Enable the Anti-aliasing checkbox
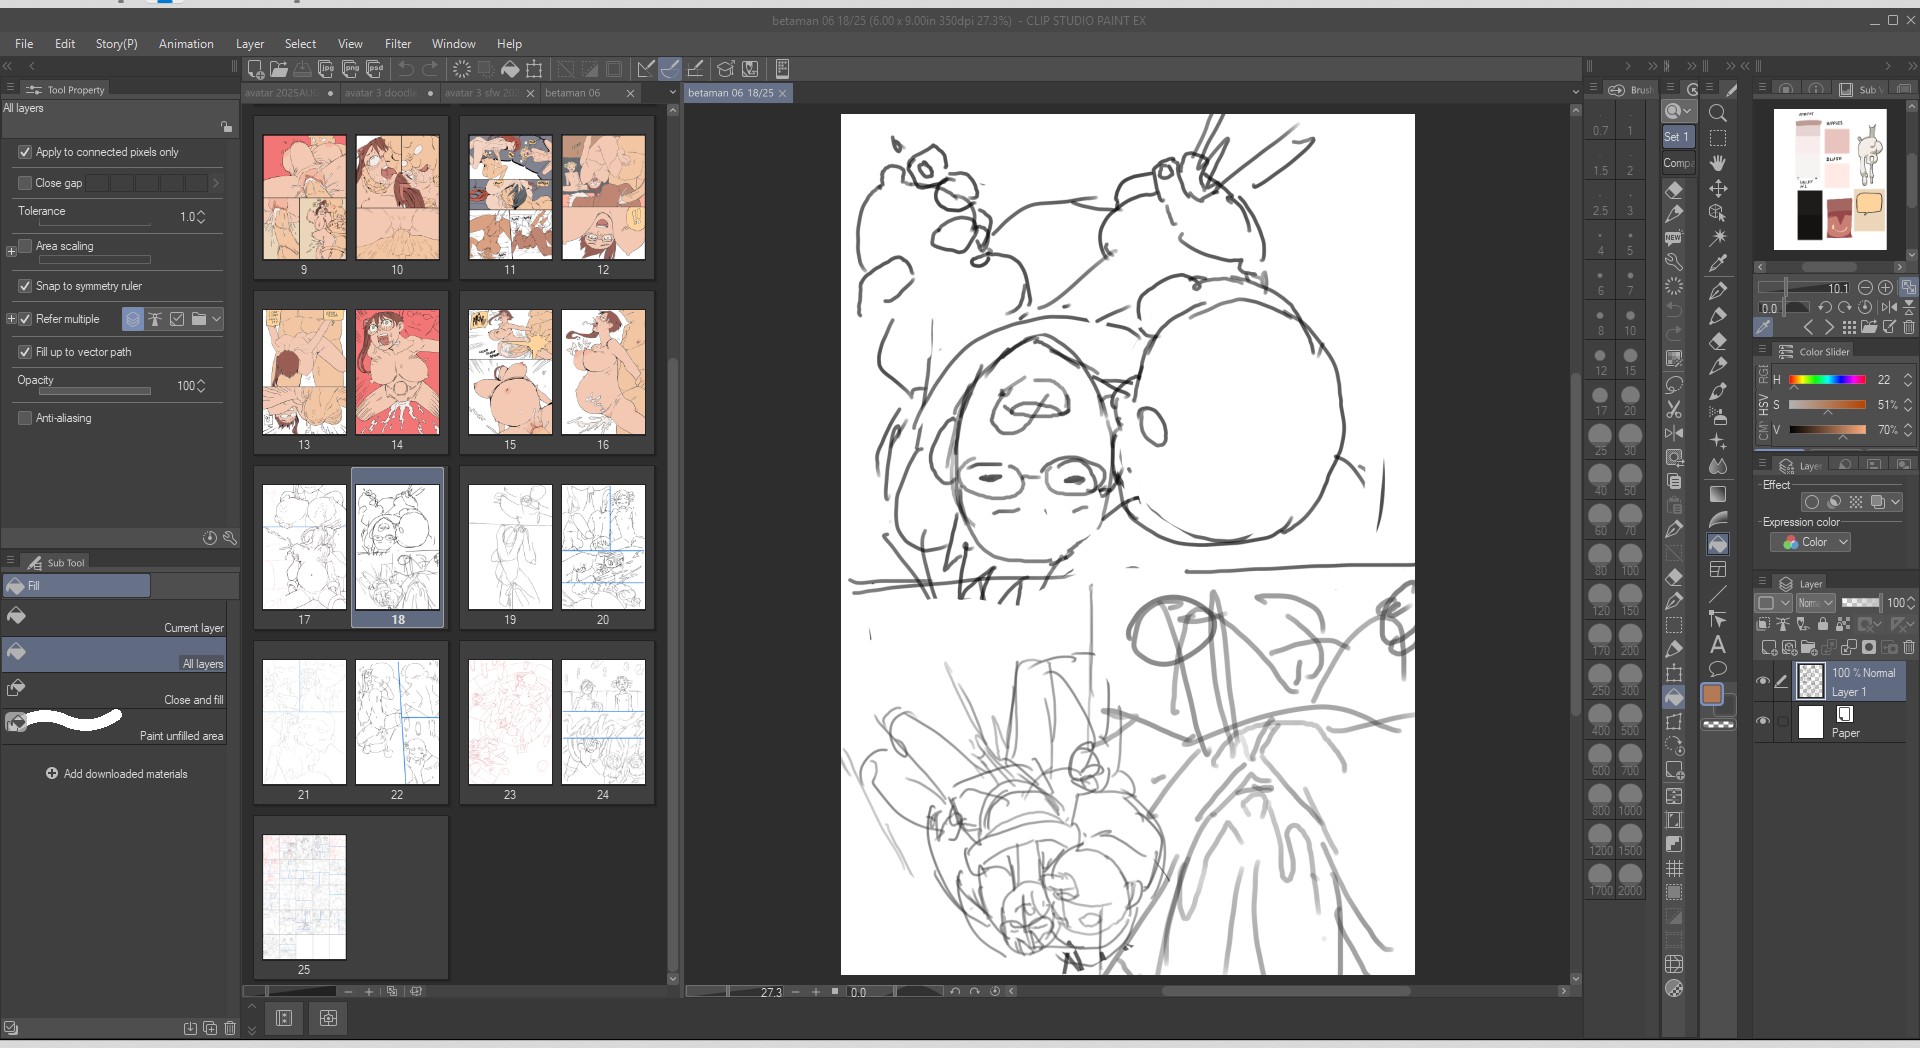This screenshot has width=1920, height=1048. click(25, 418)
